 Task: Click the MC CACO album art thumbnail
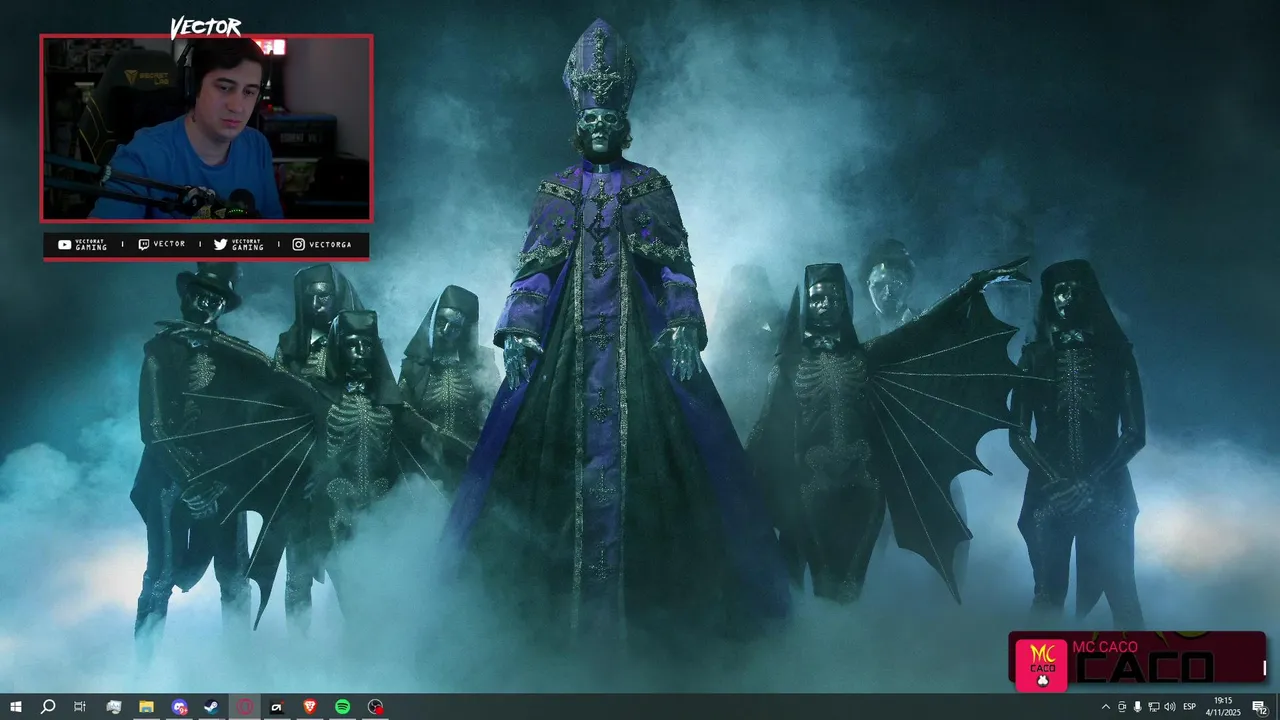pyautogui.click(x=1042, y=664)
